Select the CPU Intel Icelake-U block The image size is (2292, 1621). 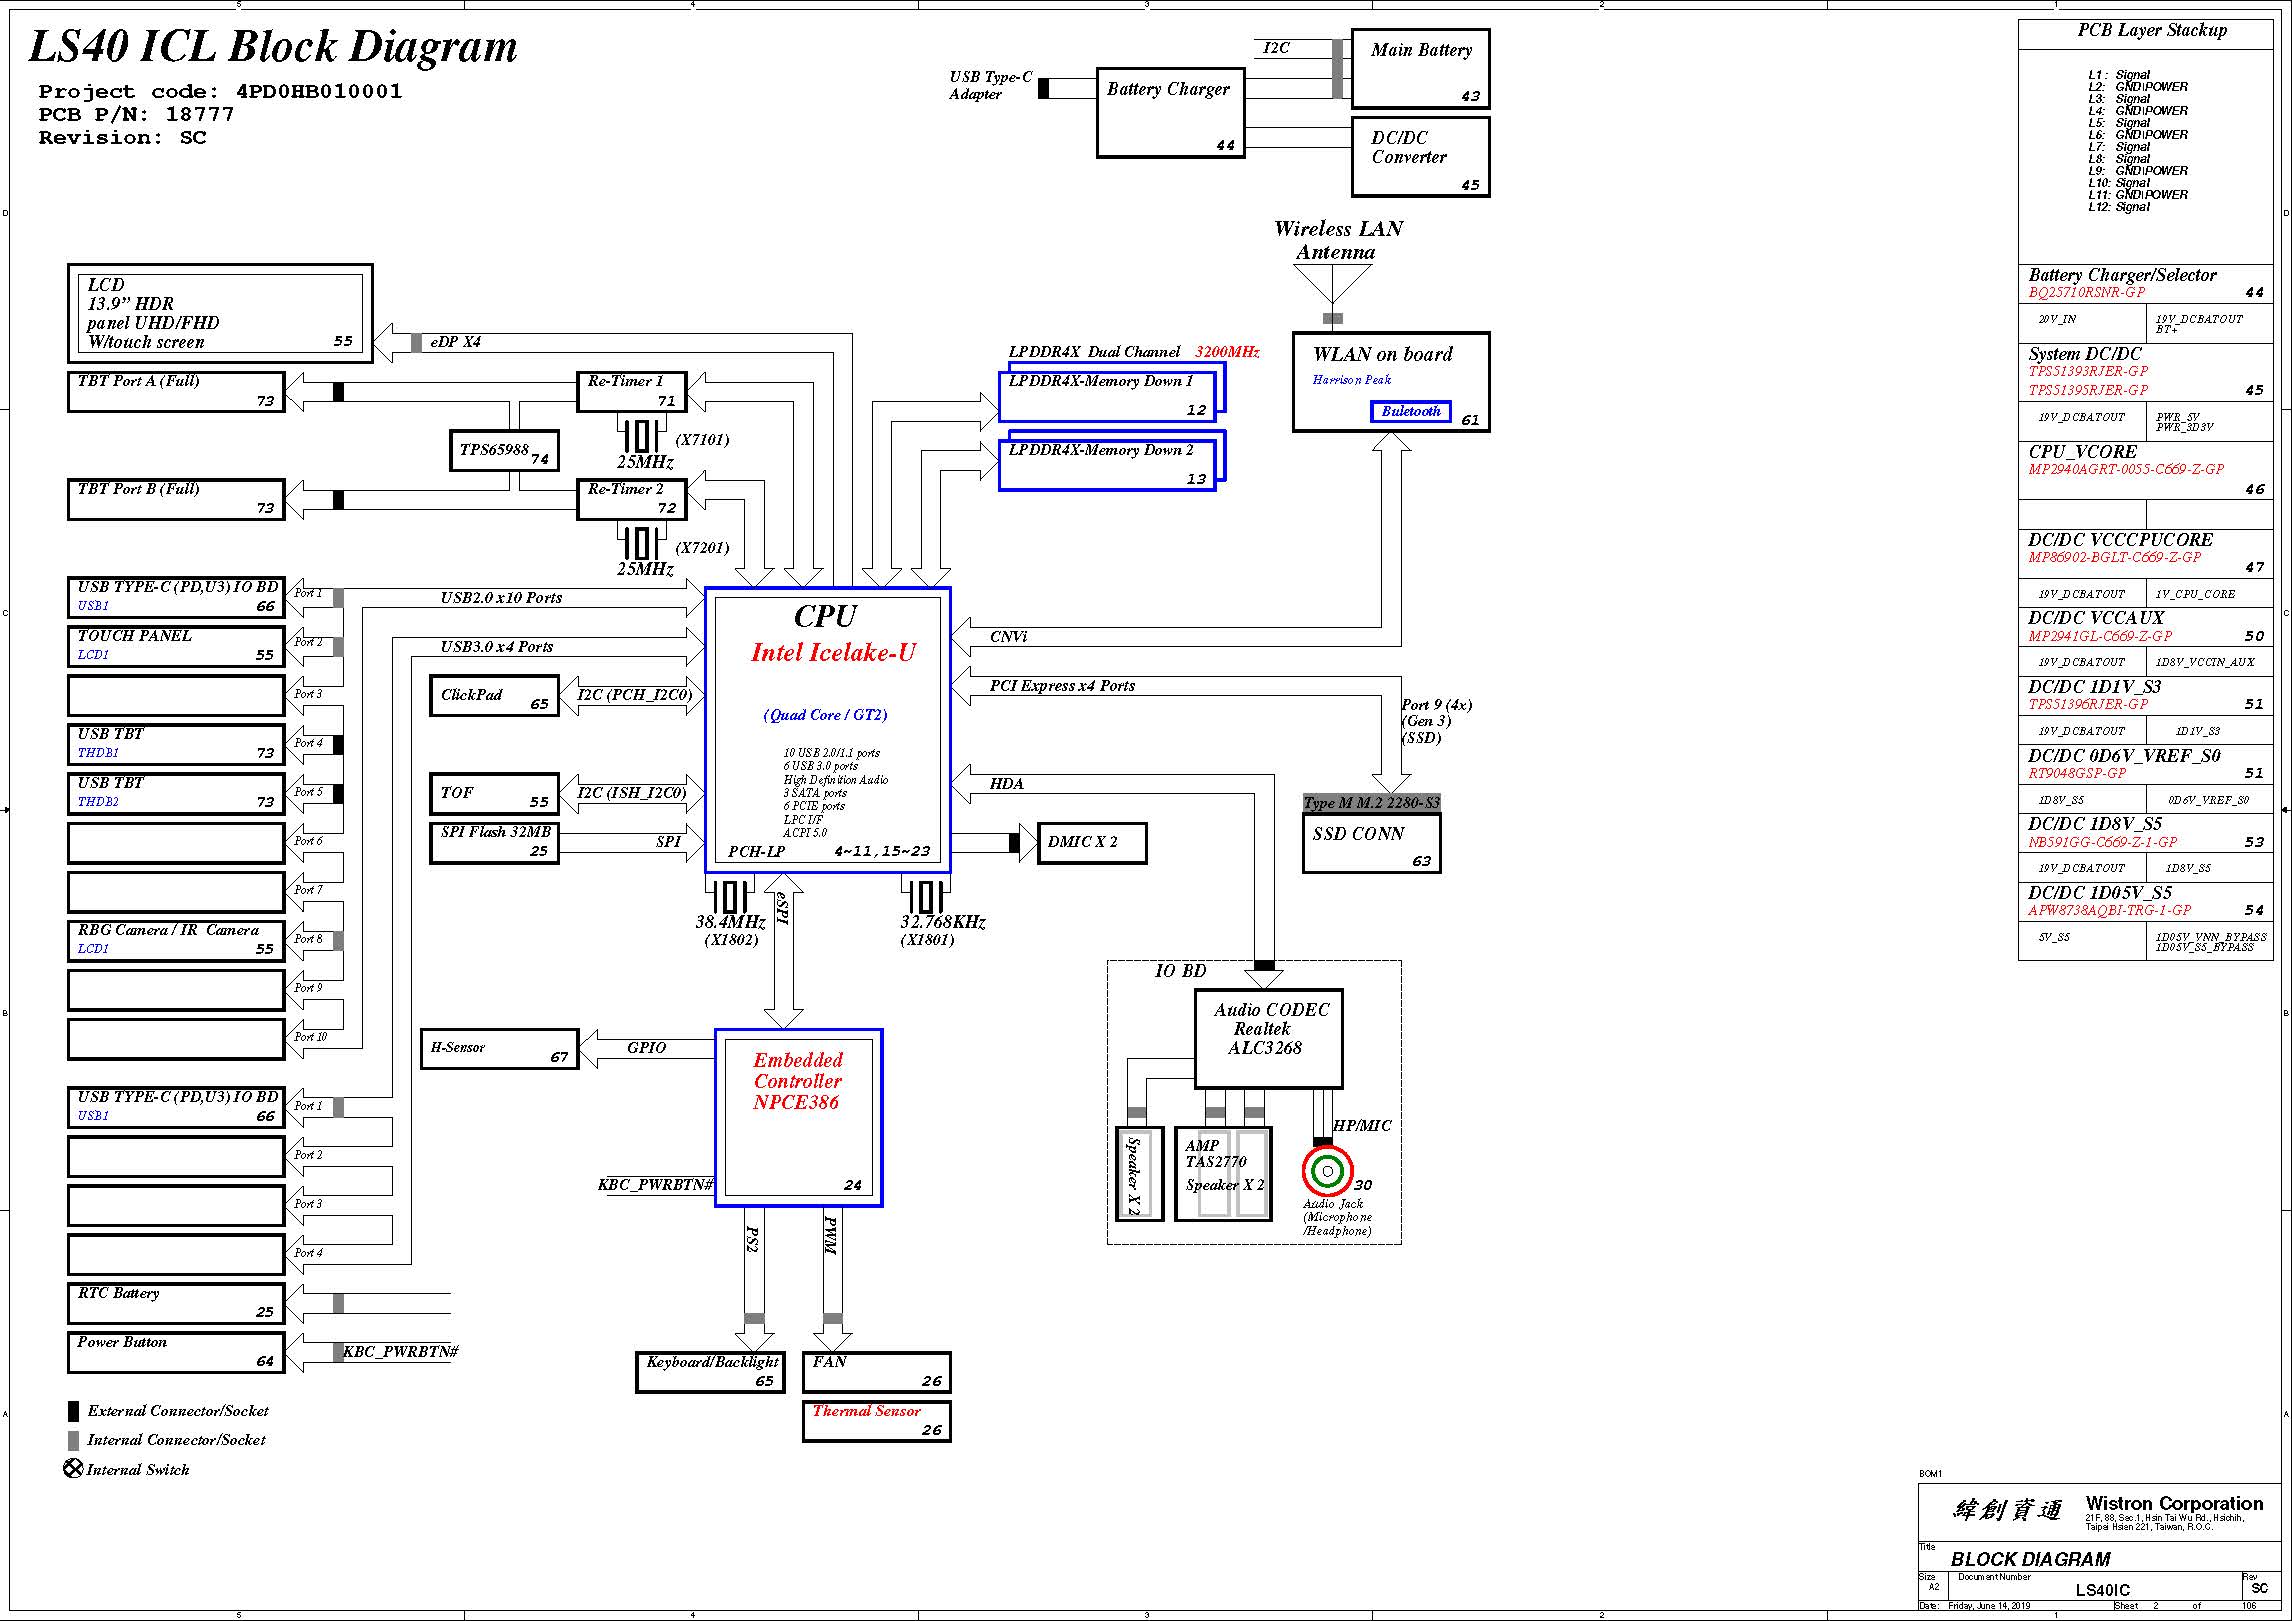tap(827, 730)
